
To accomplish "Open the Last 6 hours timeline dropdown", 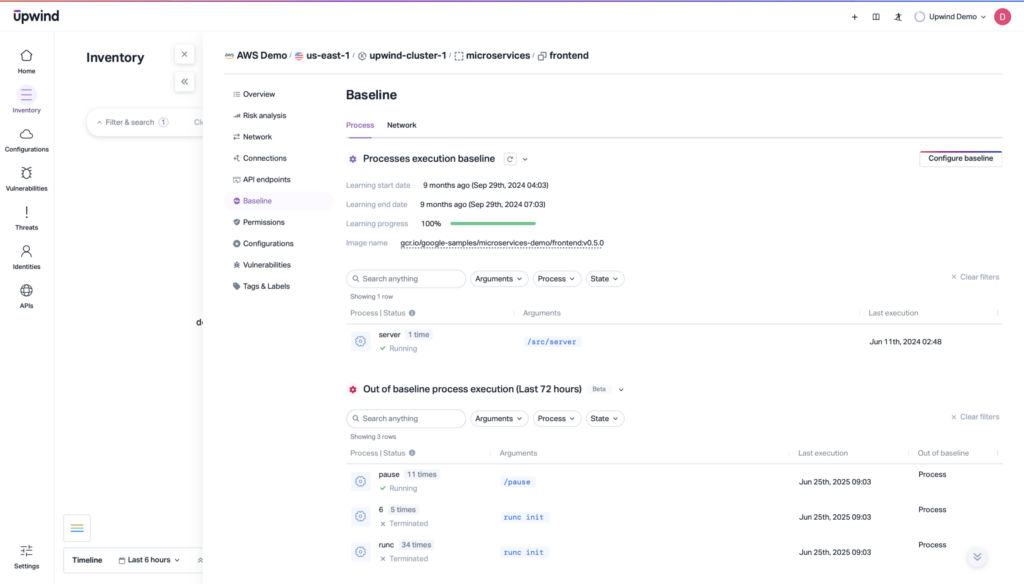I will [x=149, y=560].
